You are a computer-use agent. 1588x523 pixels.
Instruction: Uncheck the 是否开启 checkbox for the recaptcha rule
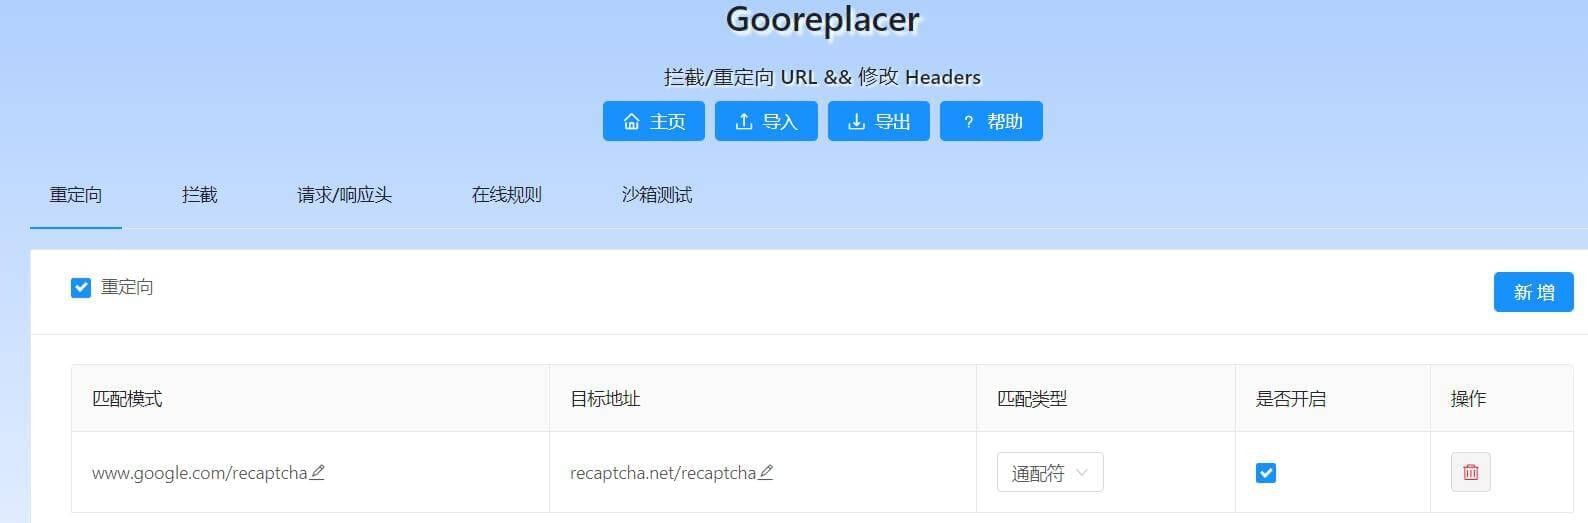(x=1266, y=473)
